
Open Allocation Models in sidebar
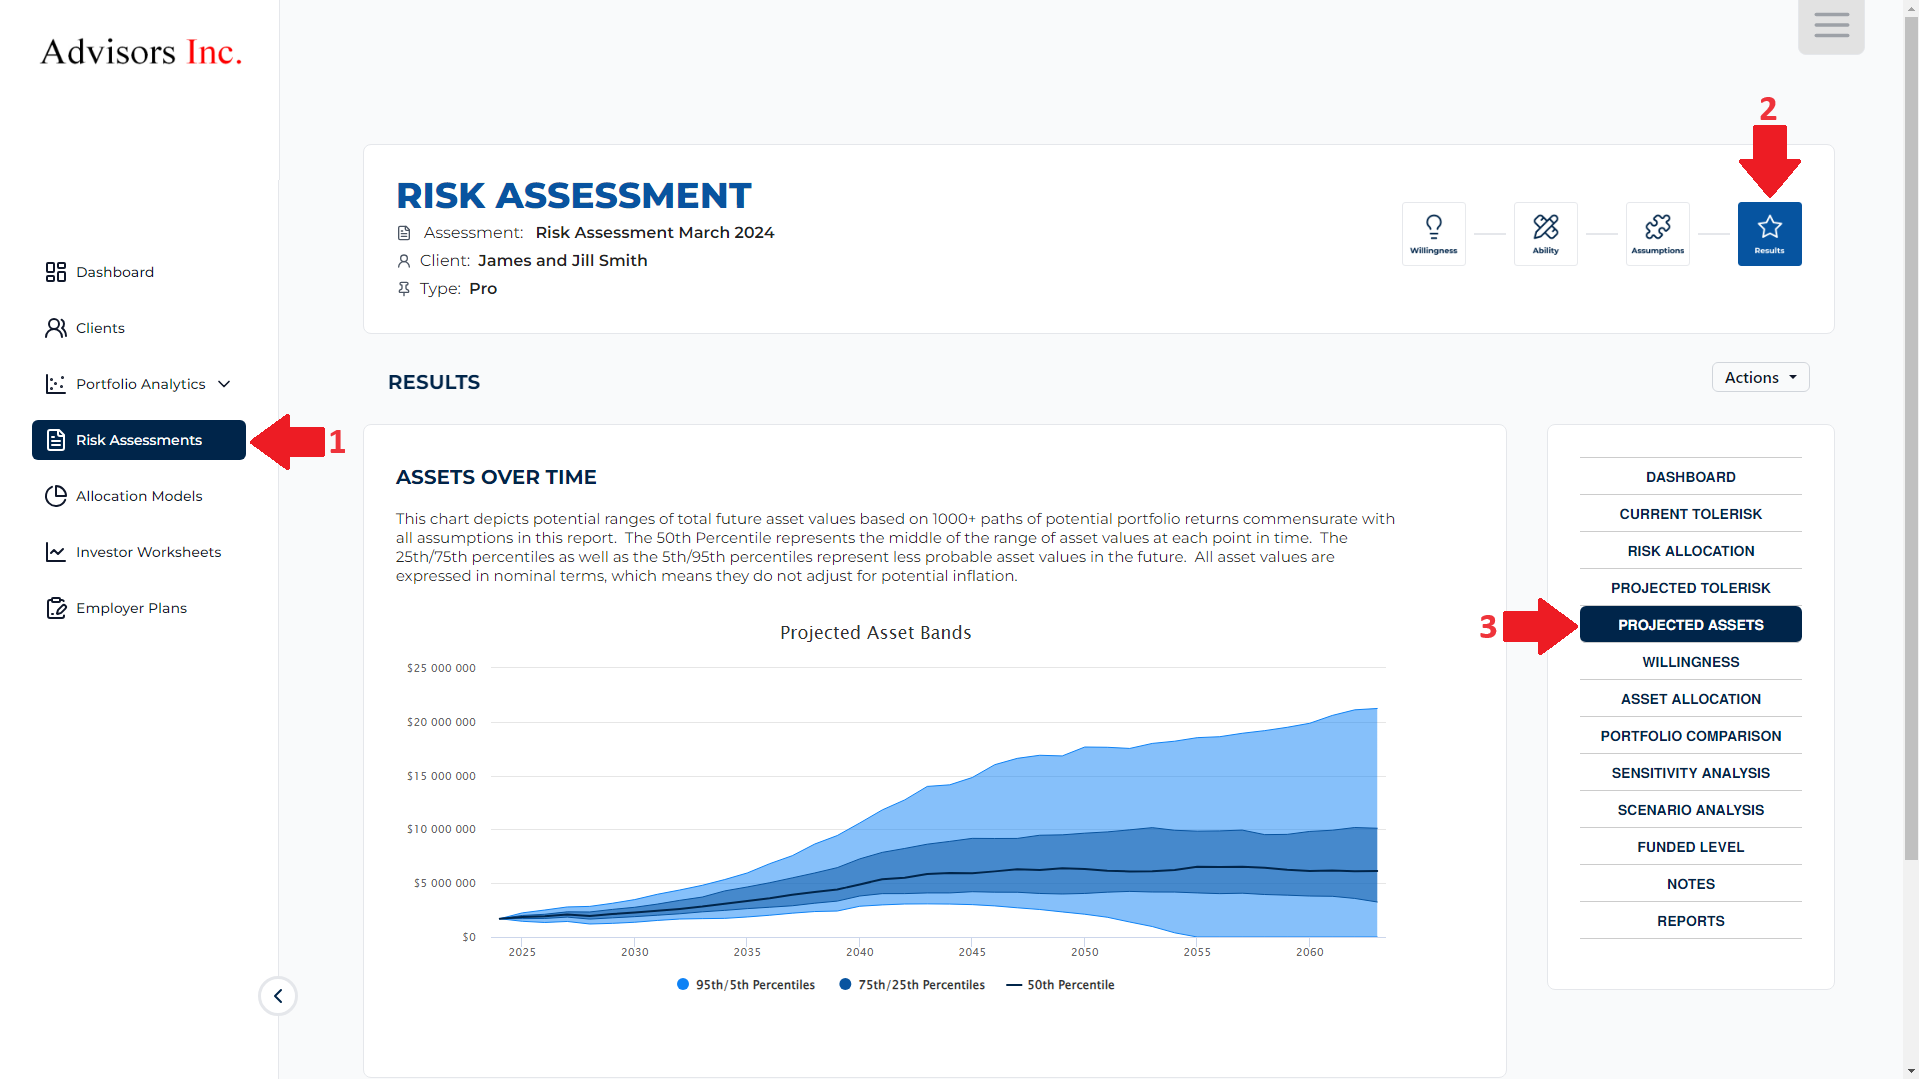[x=138, y=496]
